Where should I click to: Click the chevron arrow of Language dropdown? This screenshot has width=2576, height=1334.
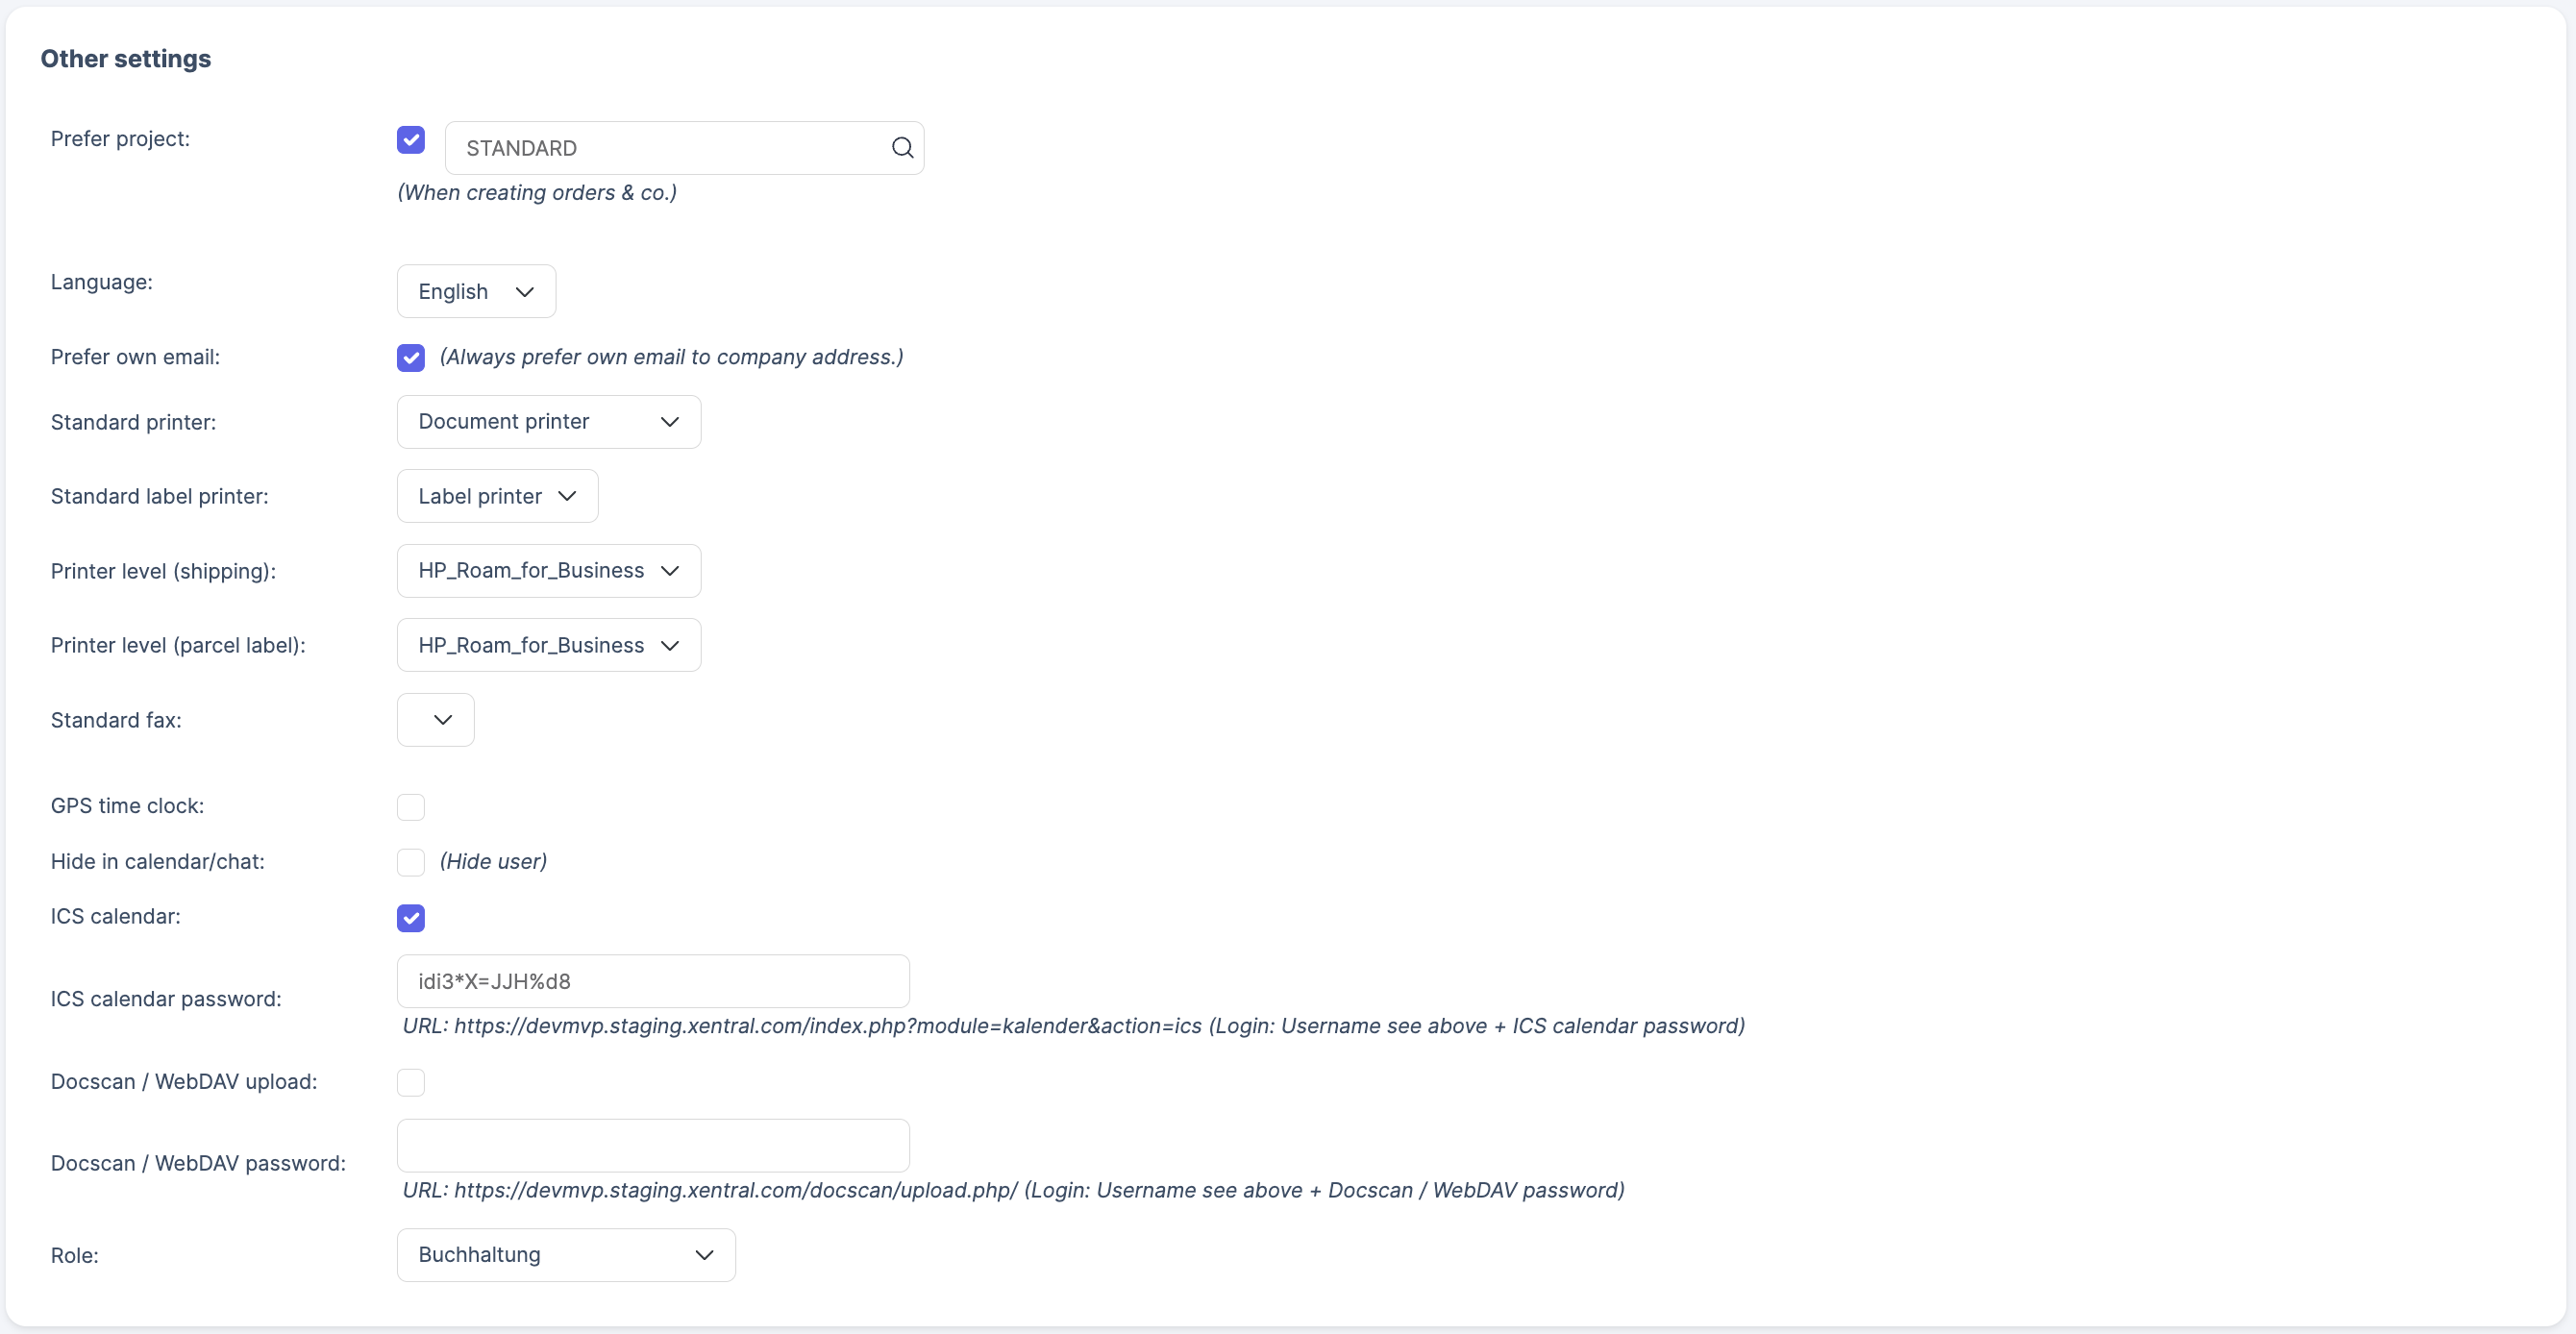coord(524,292)
